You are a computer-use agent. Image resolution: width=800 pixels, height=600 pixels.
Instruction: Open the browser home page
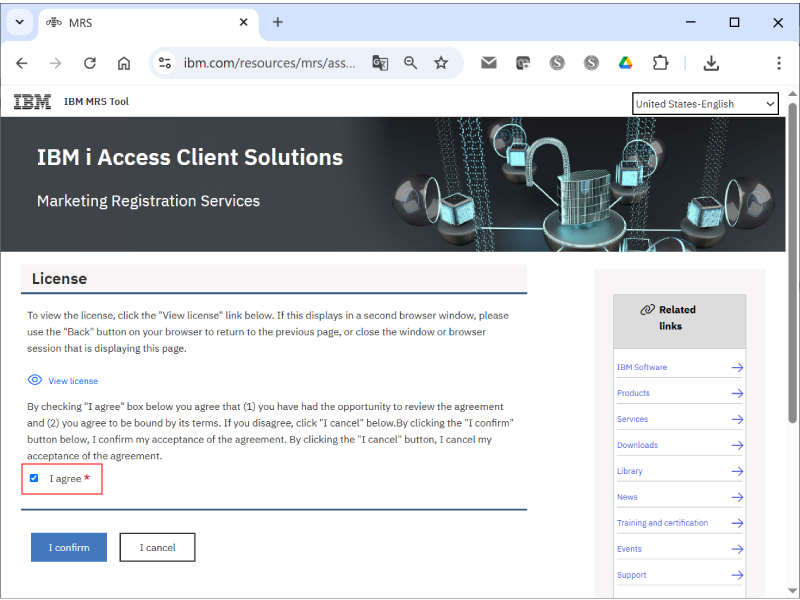(124, 63)
